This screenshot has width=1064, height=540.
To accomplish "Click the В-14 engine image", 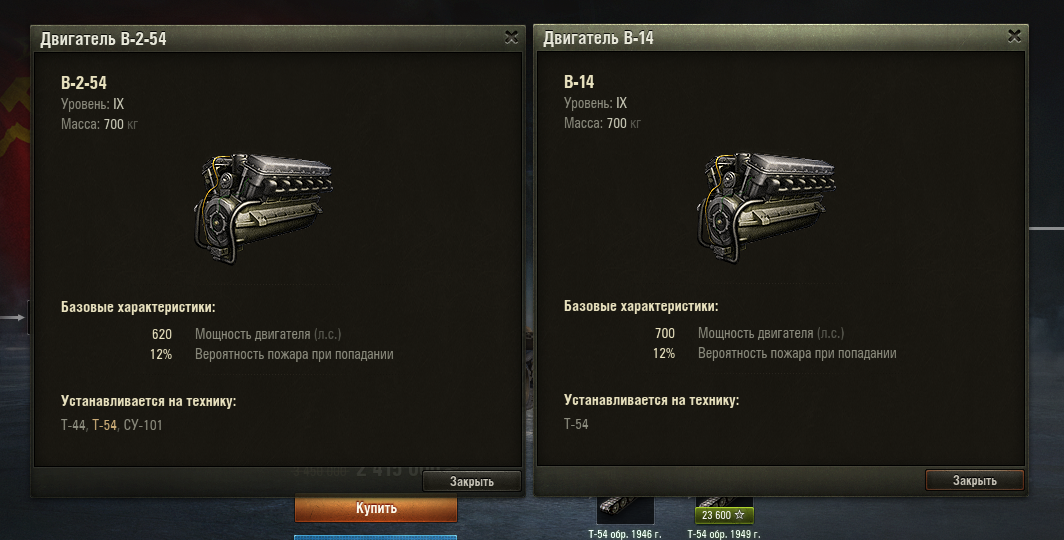I will point(766,207).
